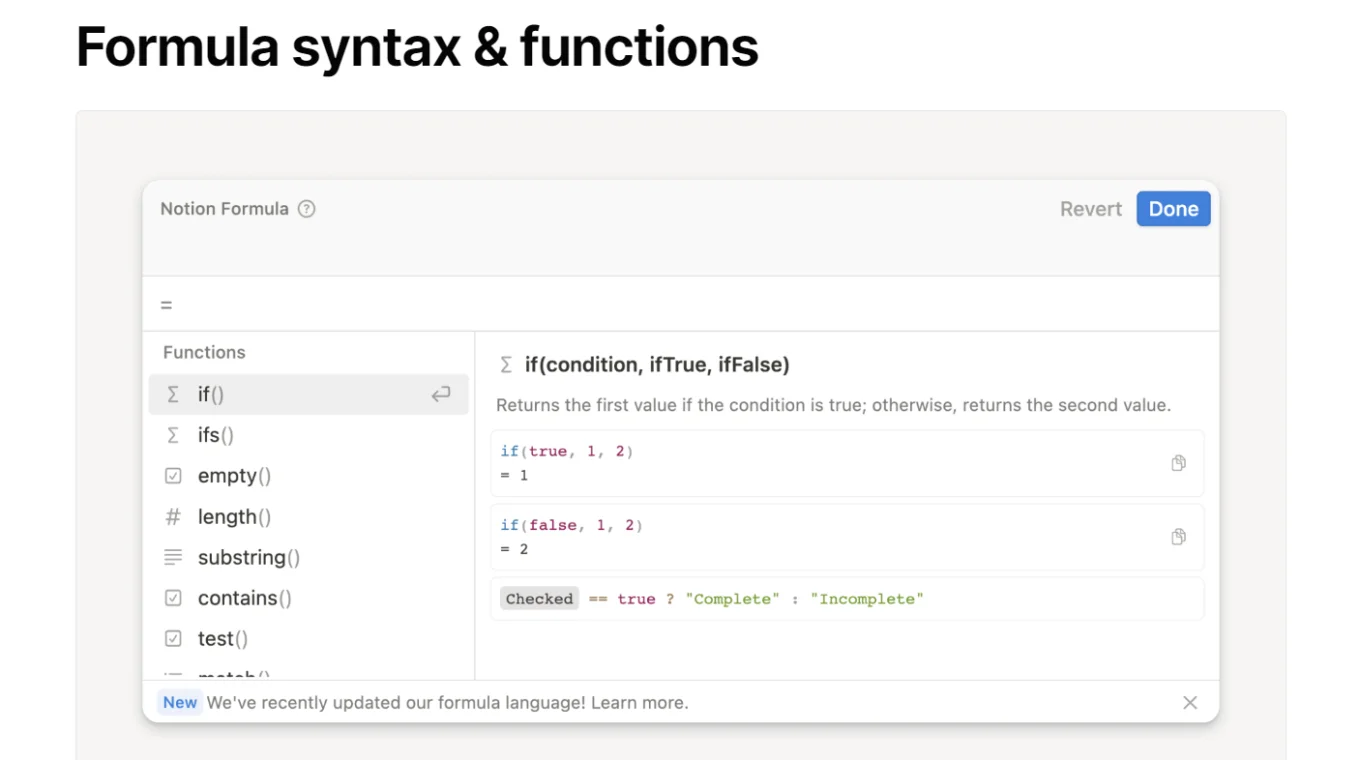The width and height of the screenshot is (1360, 760).
Task: Click into the formula input field
Action: tap(680, 305)
